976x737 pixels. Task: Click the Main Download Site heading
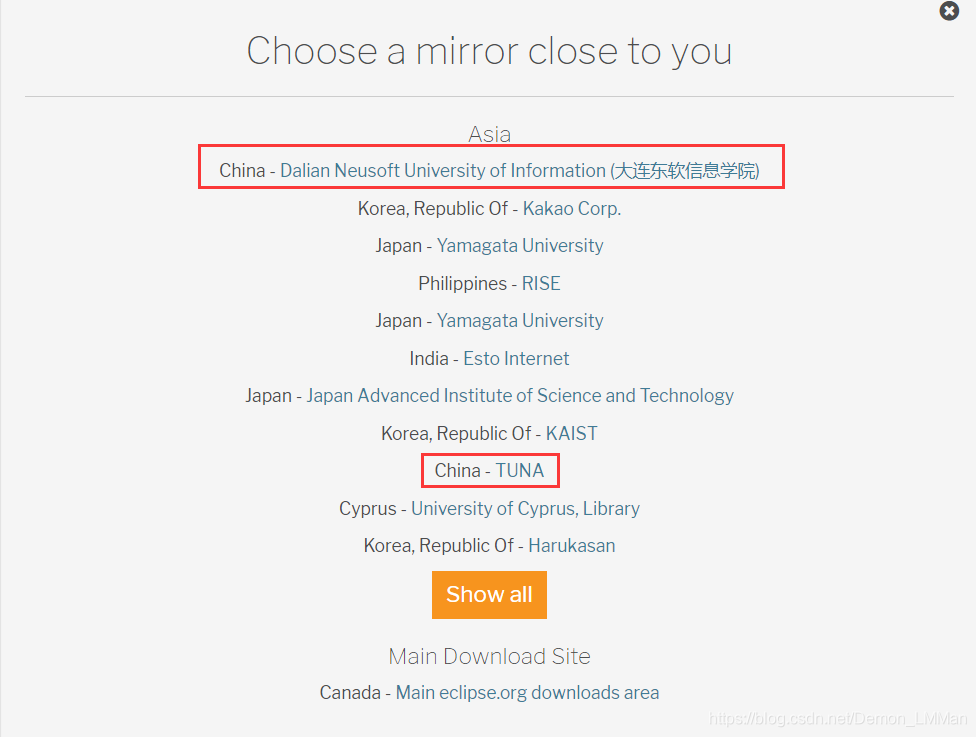coord(489,656)
